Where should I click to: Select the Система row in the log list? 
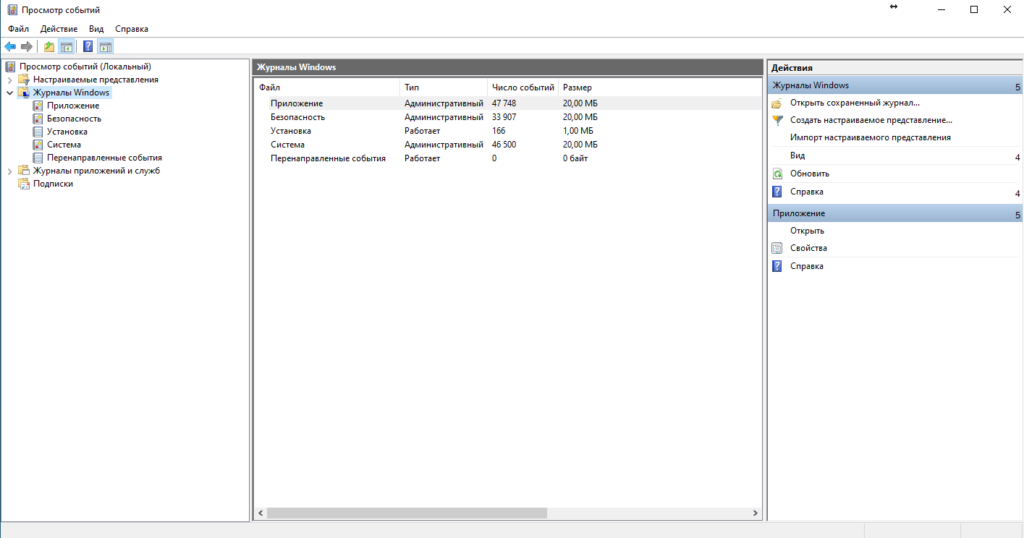pos(507,144)
